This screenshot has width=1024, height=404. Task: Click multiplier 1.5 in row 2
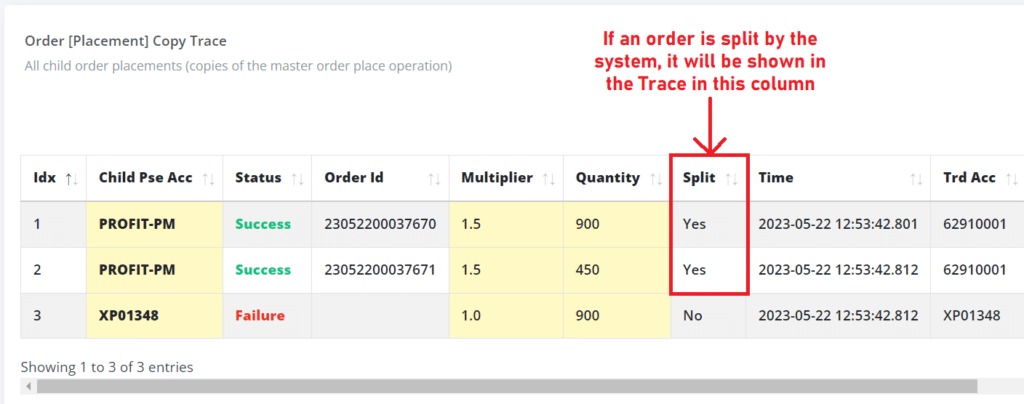506,270
